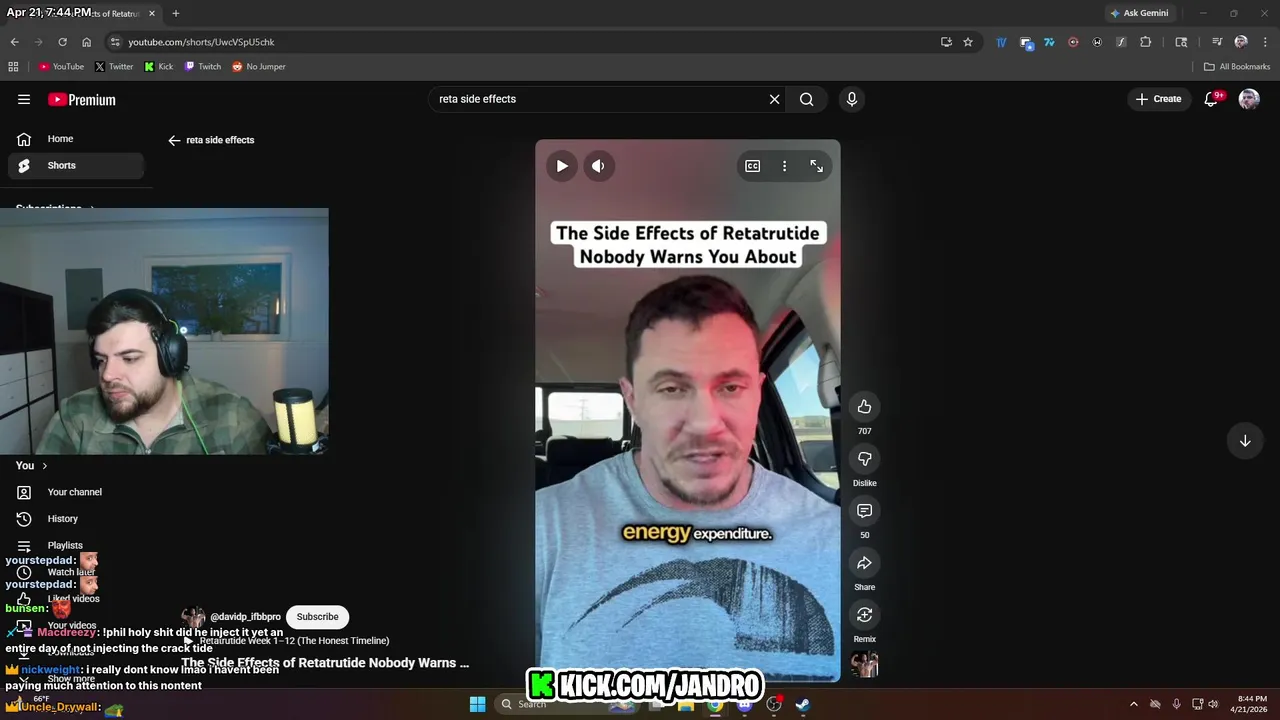This screenshot has height=720, width=1280.
Task: Open the browser Extensions puzzle menu
Action: tap(1146, 42)
